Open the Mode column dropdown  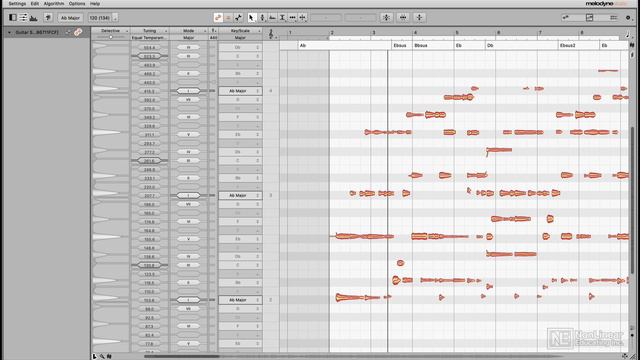click(205, 31)
